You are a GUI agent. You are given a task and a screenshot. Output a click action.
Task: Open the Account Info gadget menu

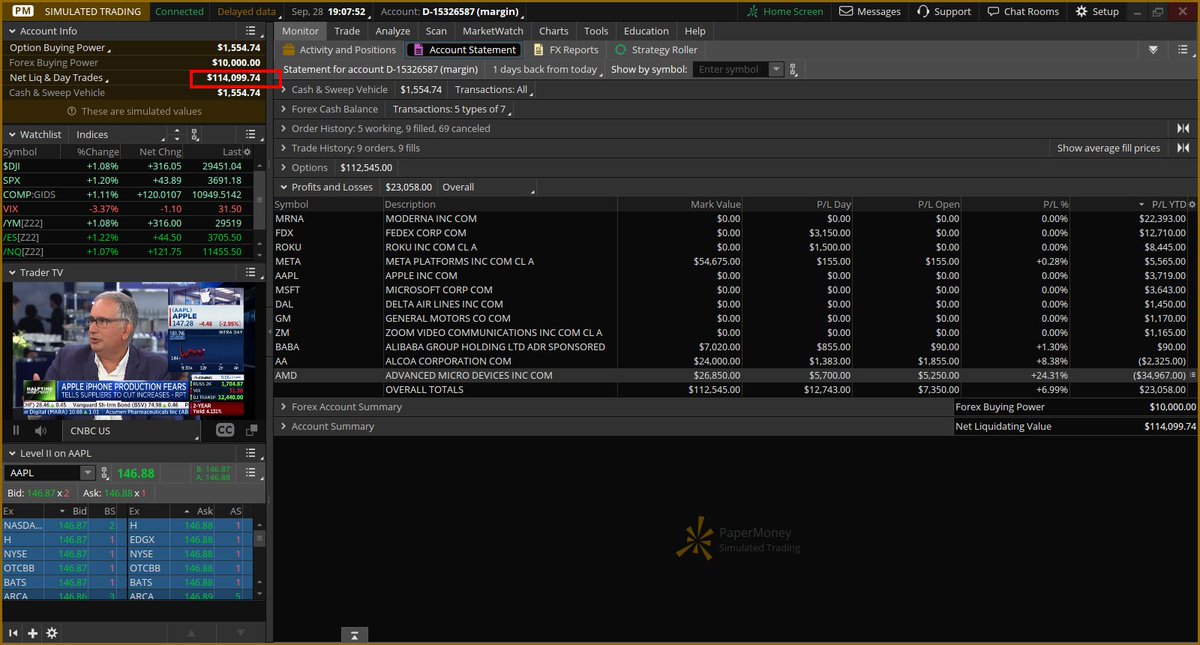click(252, 31)
